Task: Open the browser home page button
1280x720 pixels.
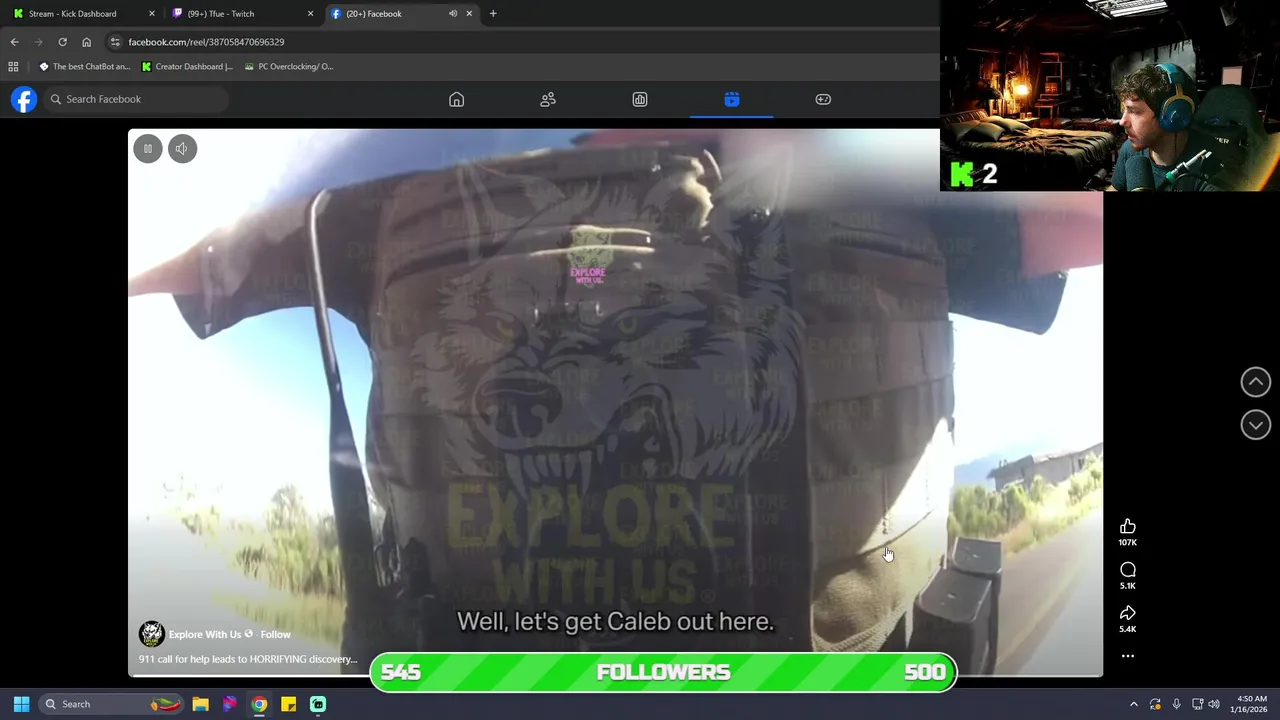Action: pos(86,42)
